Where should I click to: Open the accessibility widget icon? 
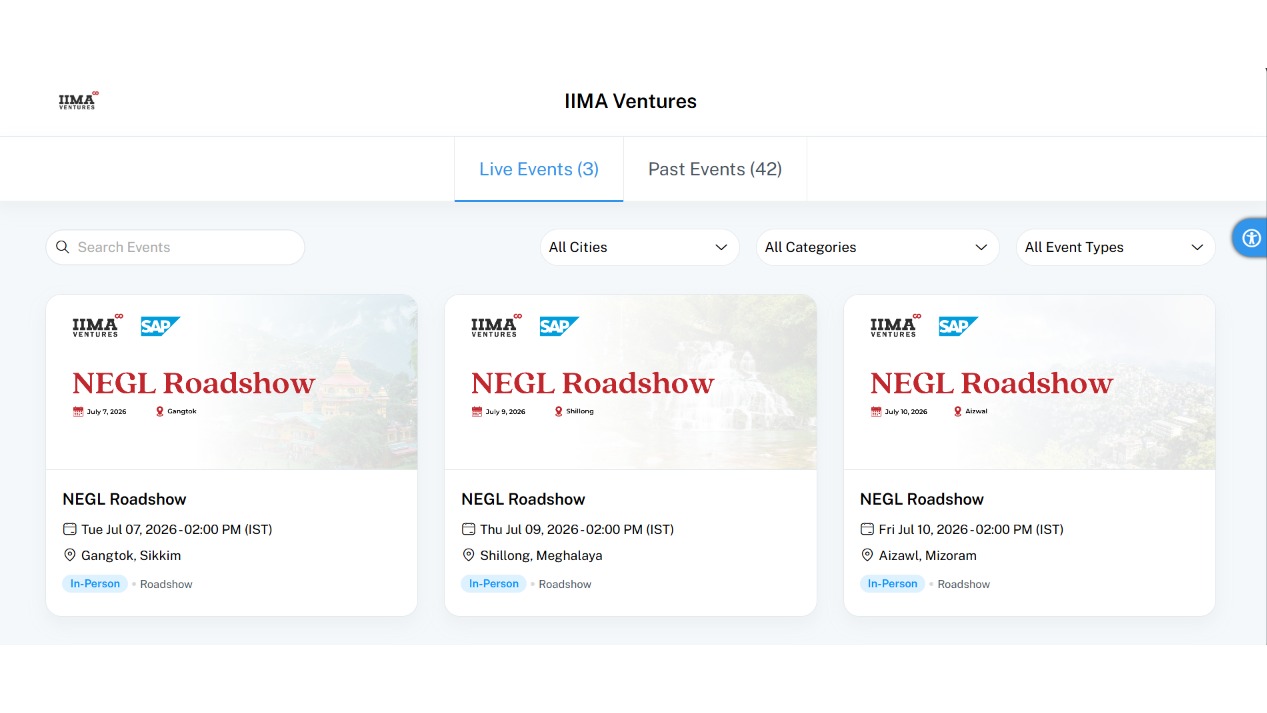[x=1251, y=238]
